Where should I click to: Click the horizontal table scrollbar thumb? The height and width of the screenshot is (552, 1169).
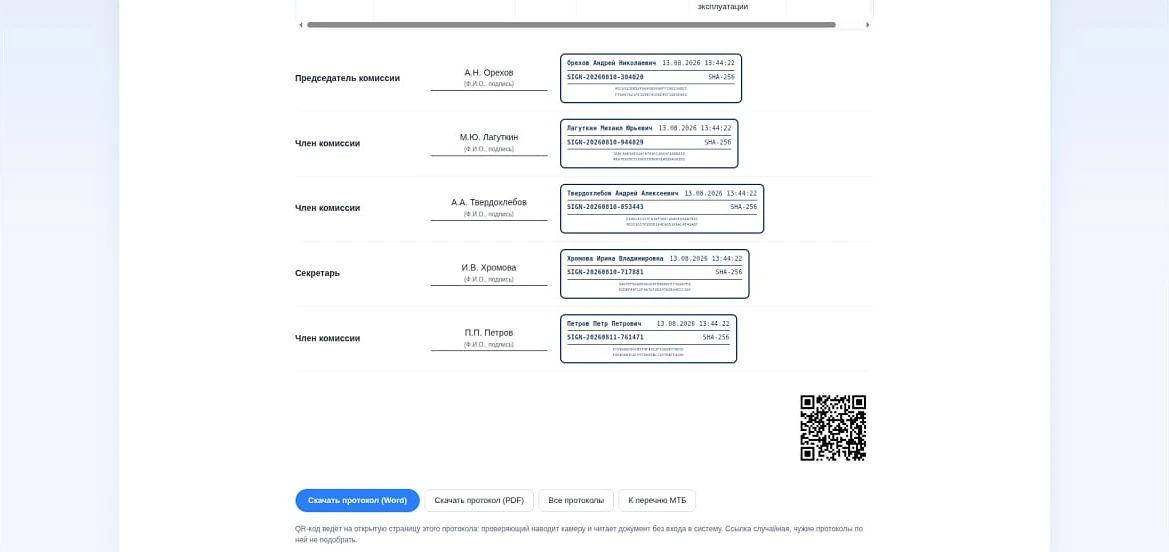point(571,25)
